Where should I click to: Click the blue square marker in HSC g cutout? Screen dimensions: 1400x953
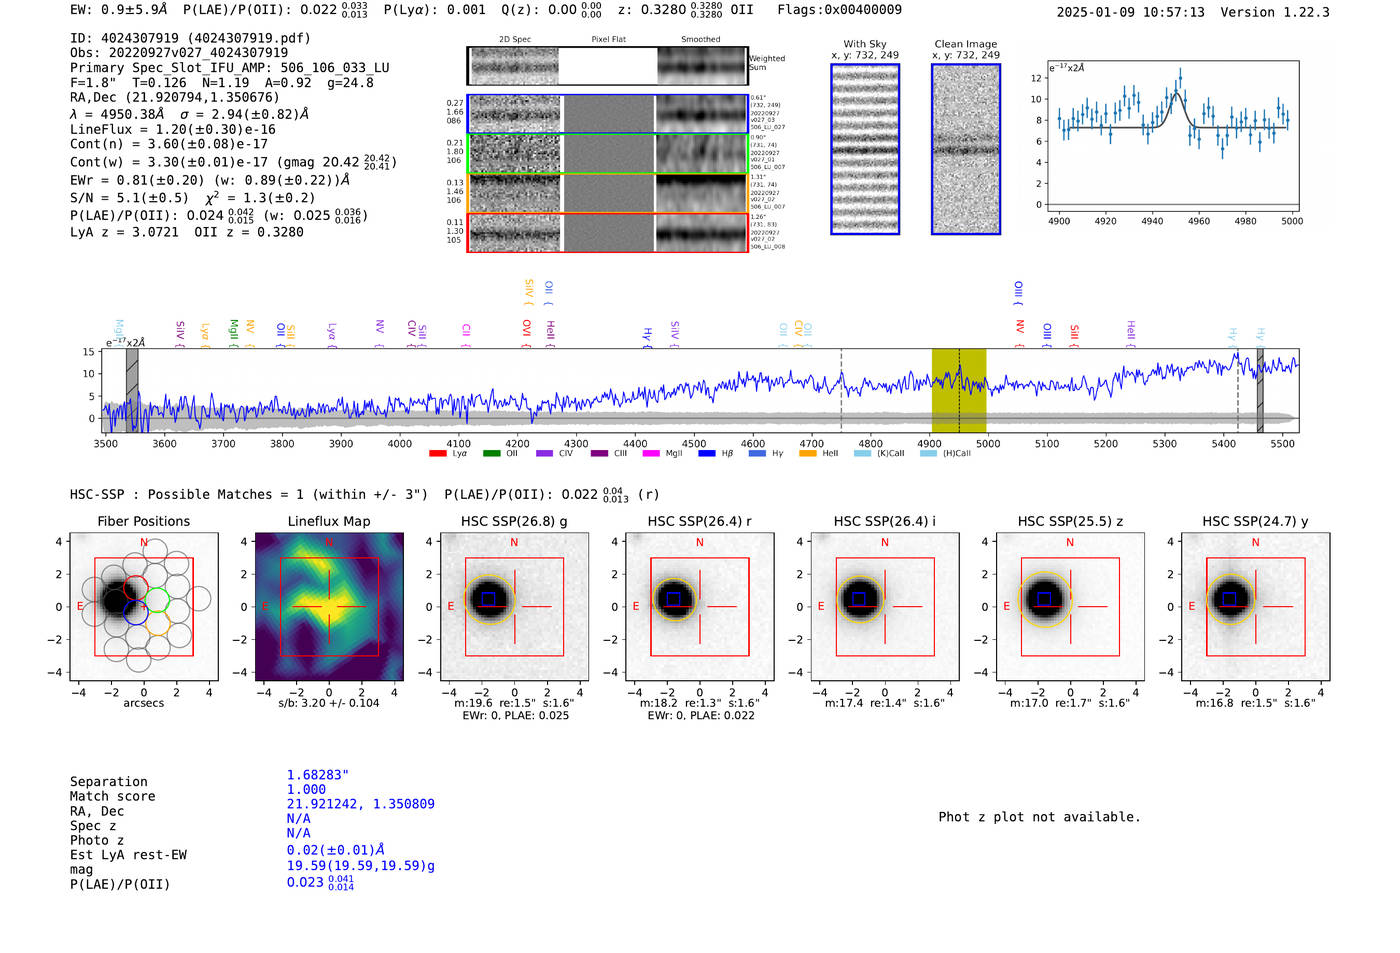tap(488, 598)
